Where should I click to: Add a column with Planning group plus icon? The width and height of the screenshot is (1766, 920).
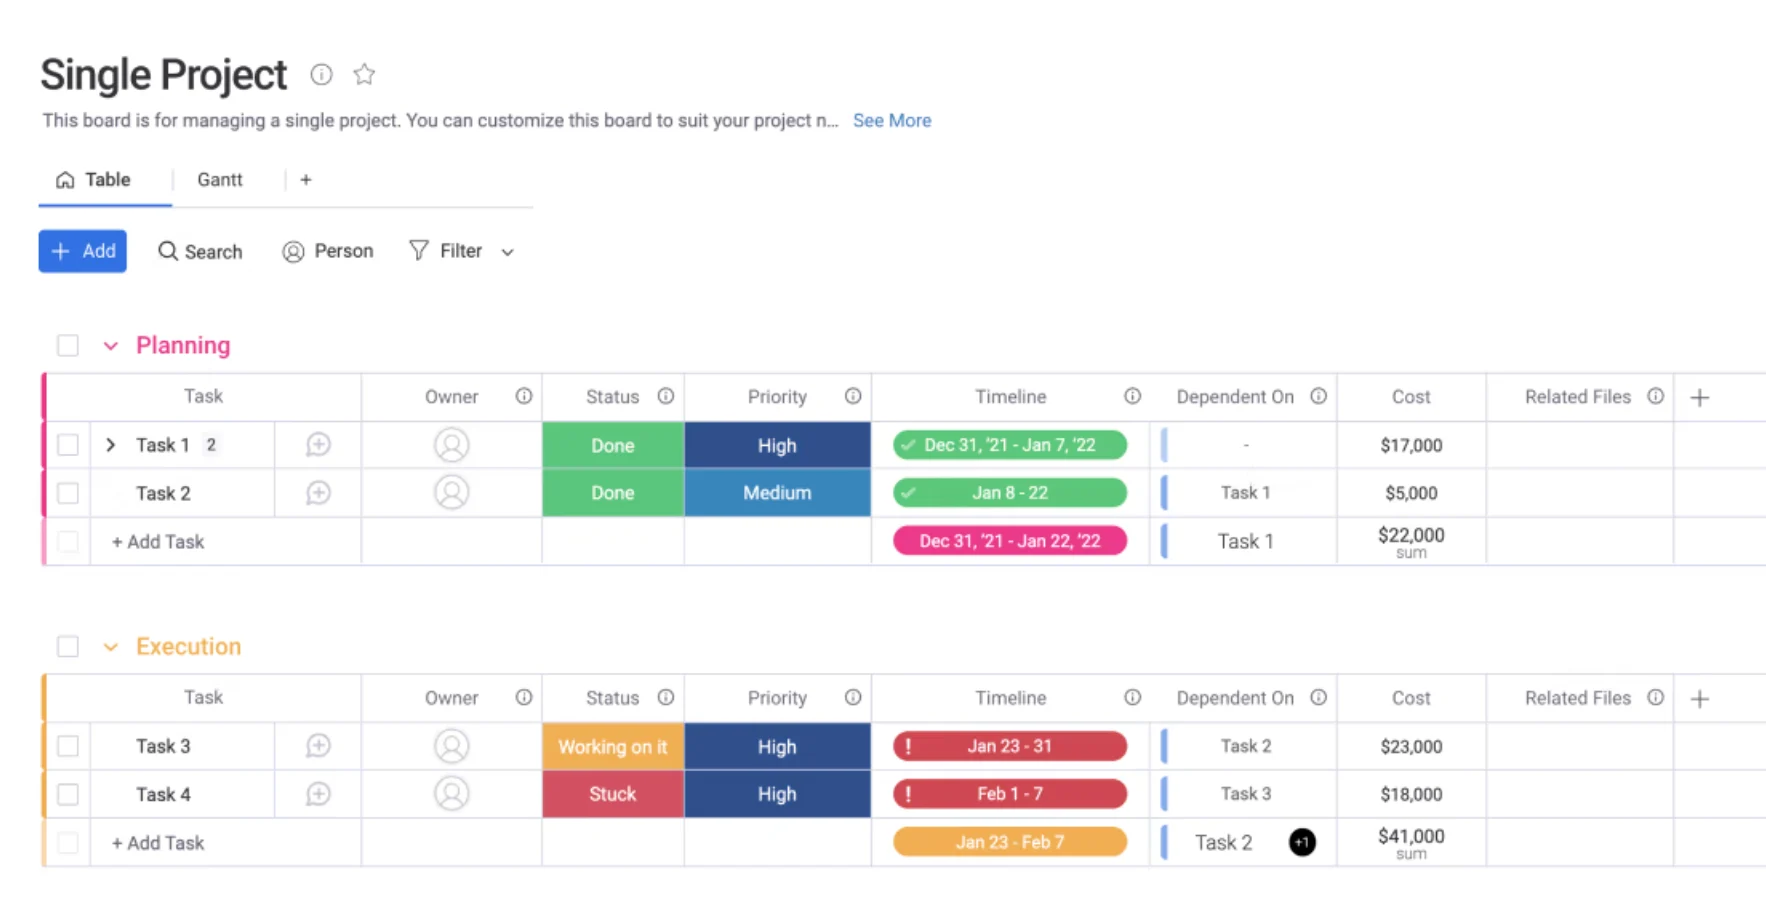pos(1699,397)
